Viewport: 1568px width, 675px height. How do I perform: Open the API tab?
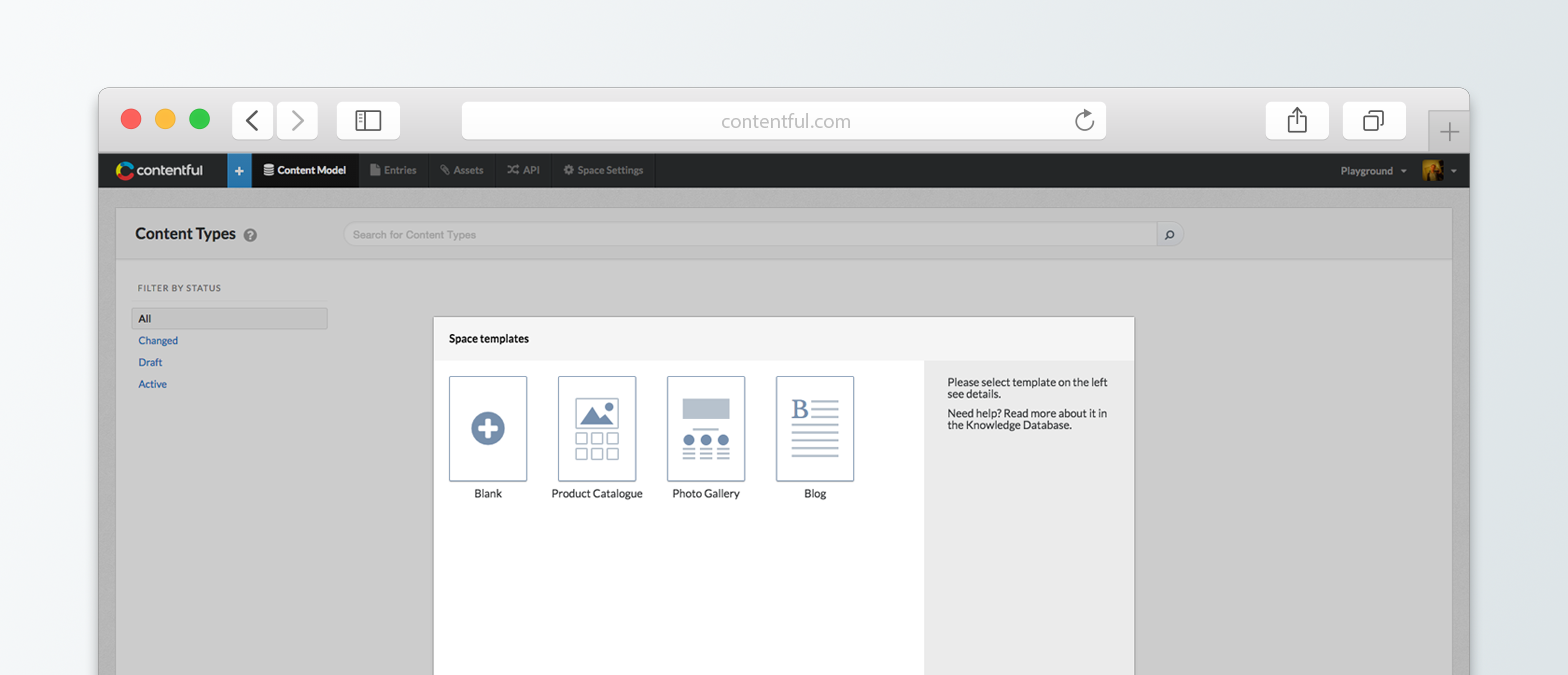pos(523,171)
